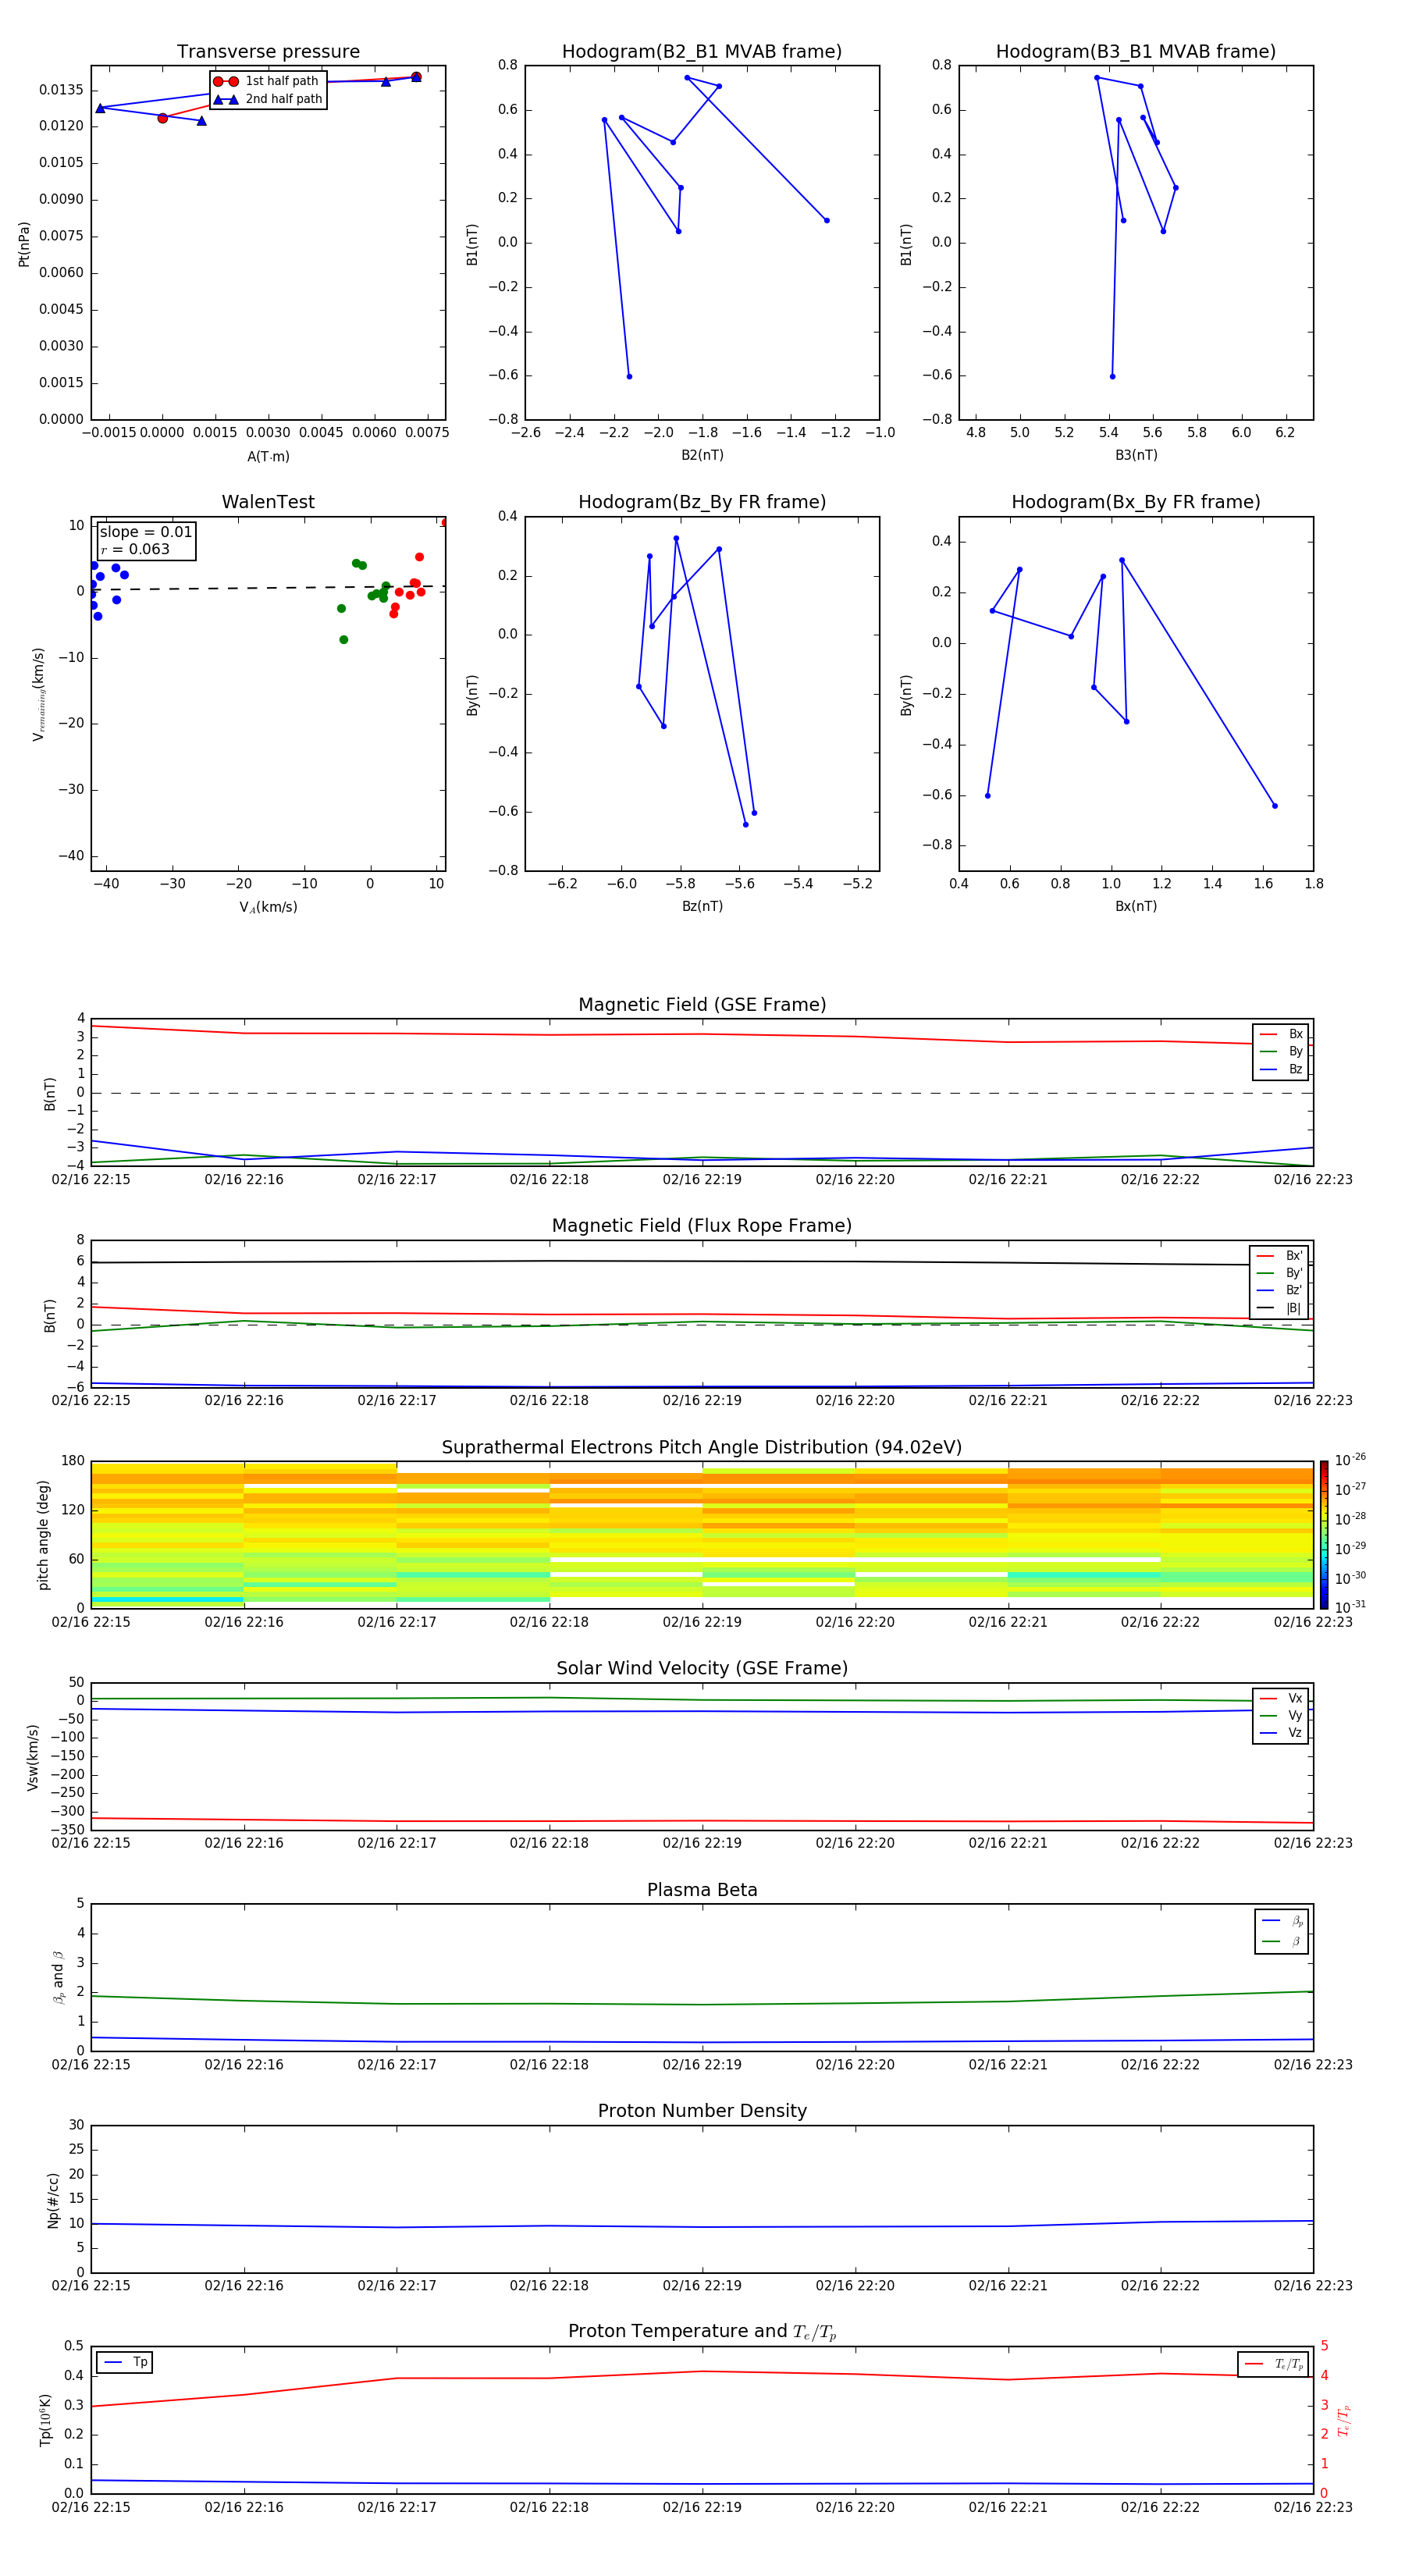Viewport: 1405px width, 2576px height.
Task: Select the '1st half path' legend entry
Action: [x=266, y=81]
